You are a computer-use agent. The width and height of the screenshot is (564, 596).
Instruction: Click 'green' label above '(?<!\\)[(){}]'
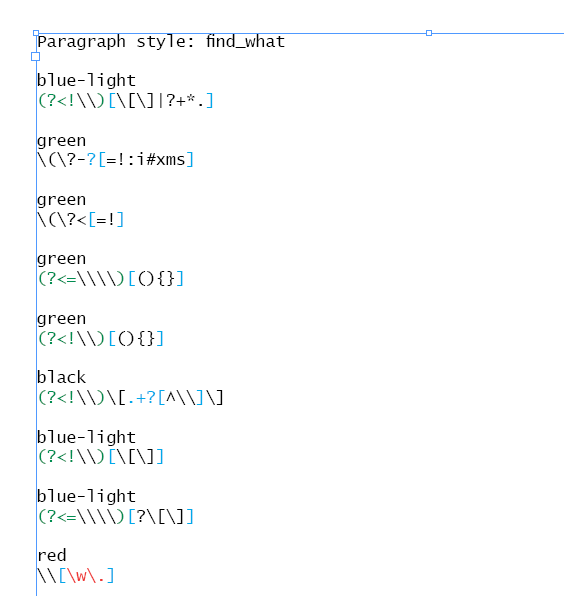click(x=62, y=319)
